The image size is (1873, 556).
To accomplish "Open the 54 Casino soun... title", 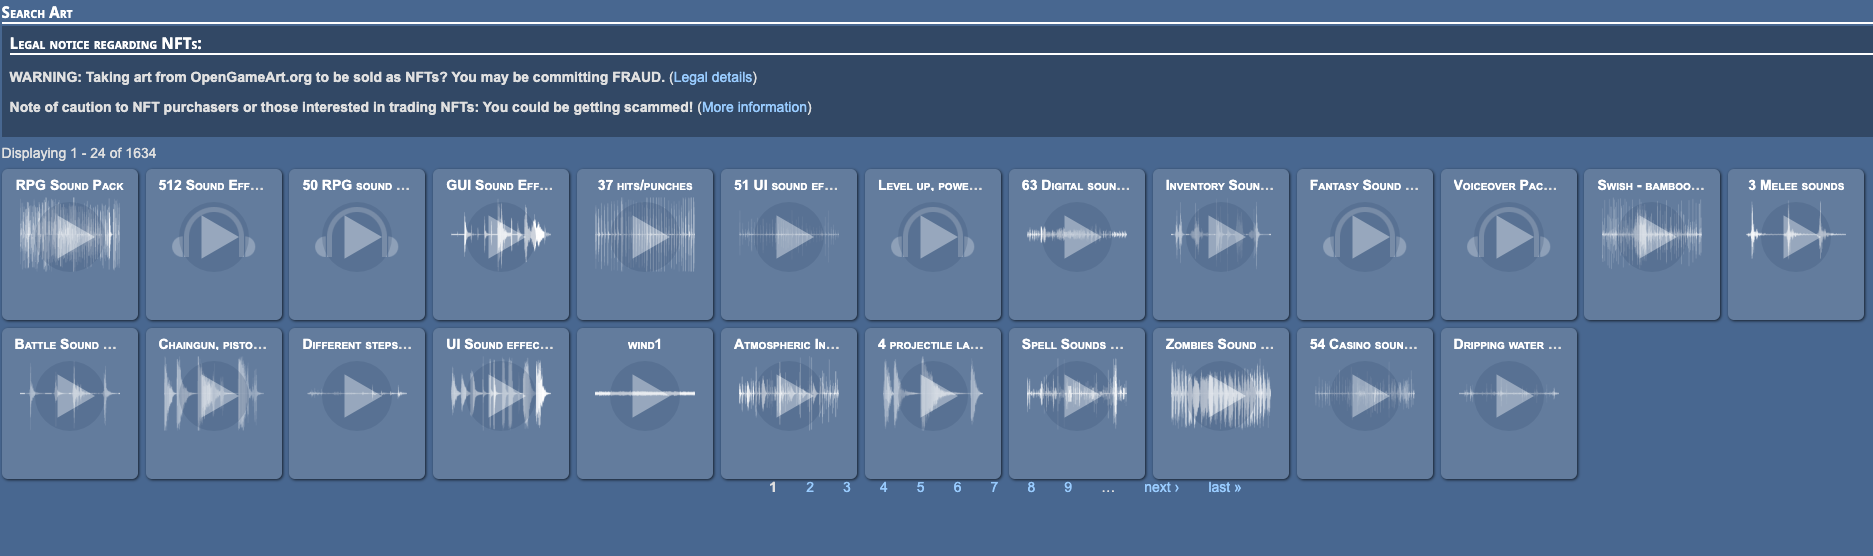I will tap(1364, 344).
